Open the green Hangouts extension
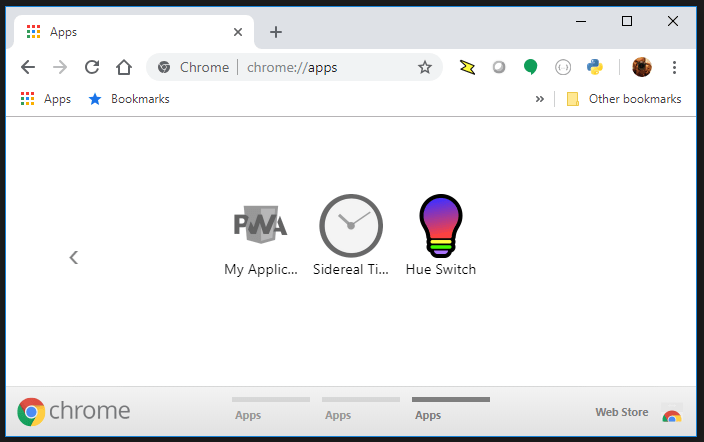Viewport: 704px width, 442px height. pos(531,67)
